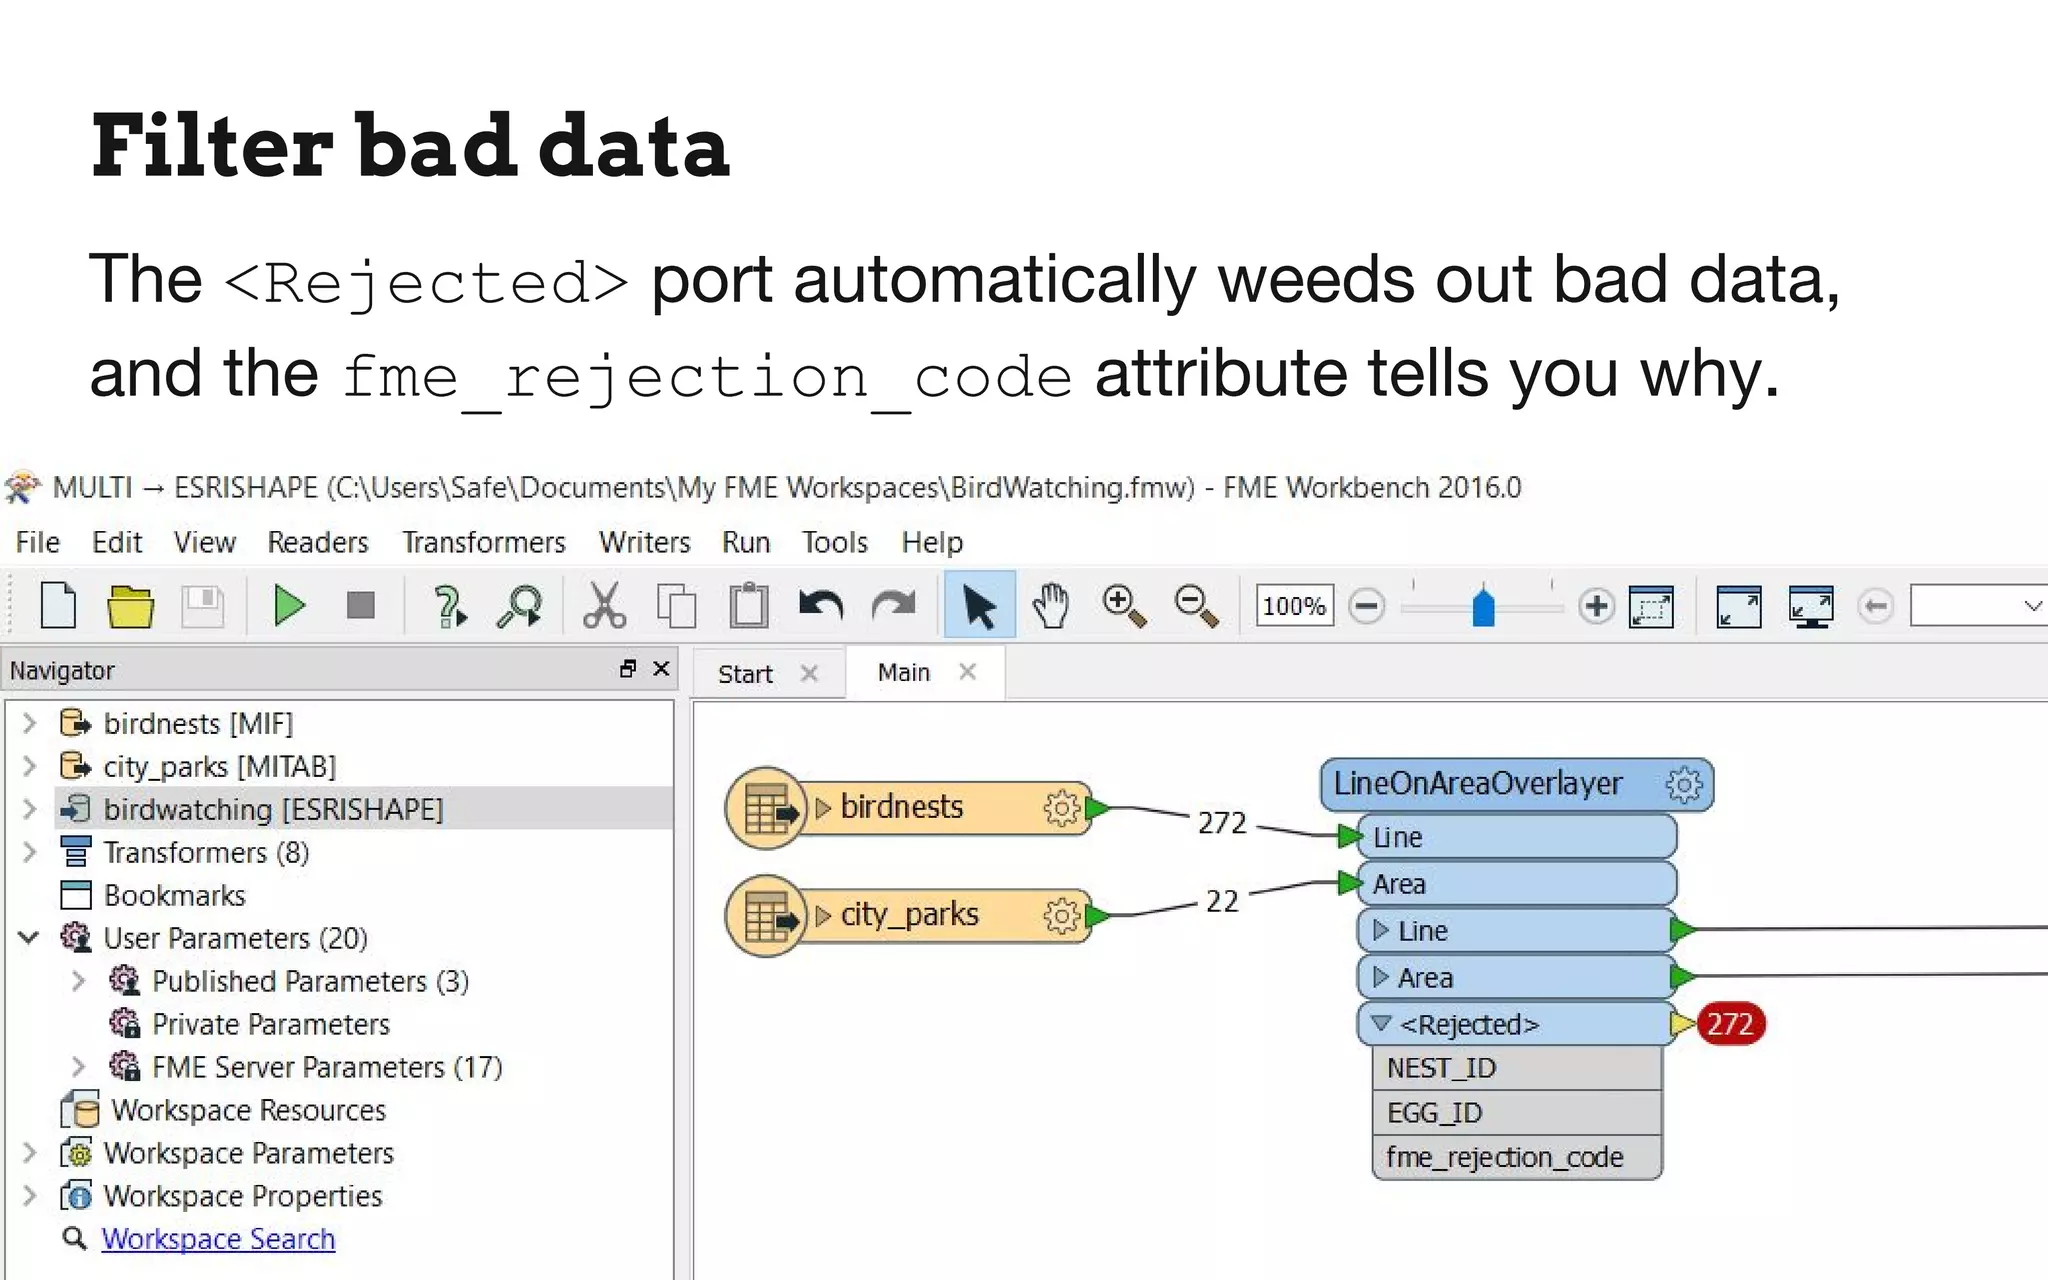Open the Edit menu
The image size is (2048, 1280).
point(117,542)
